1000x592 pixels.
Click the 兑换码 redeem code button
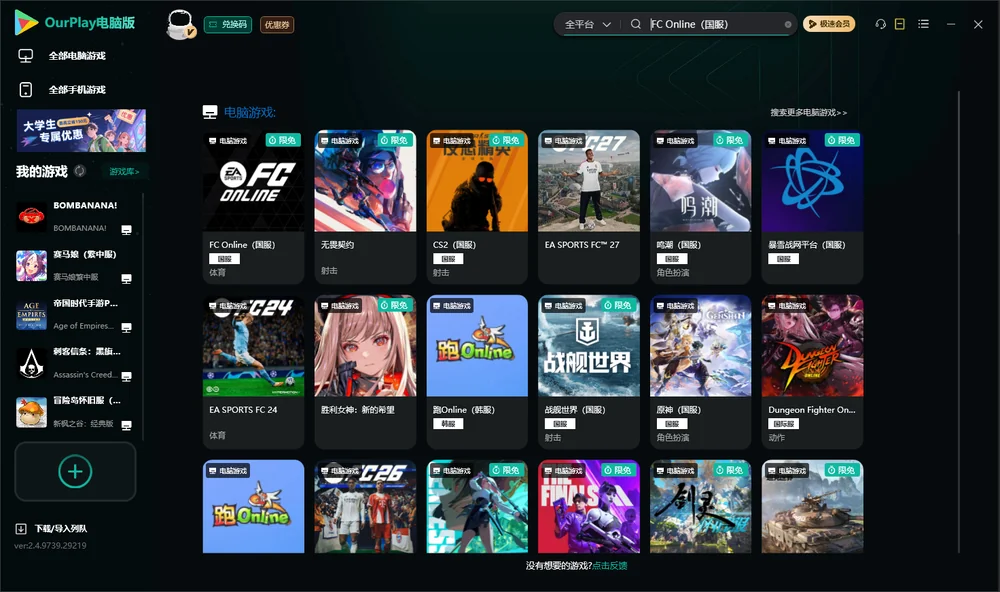pos(228,25)
